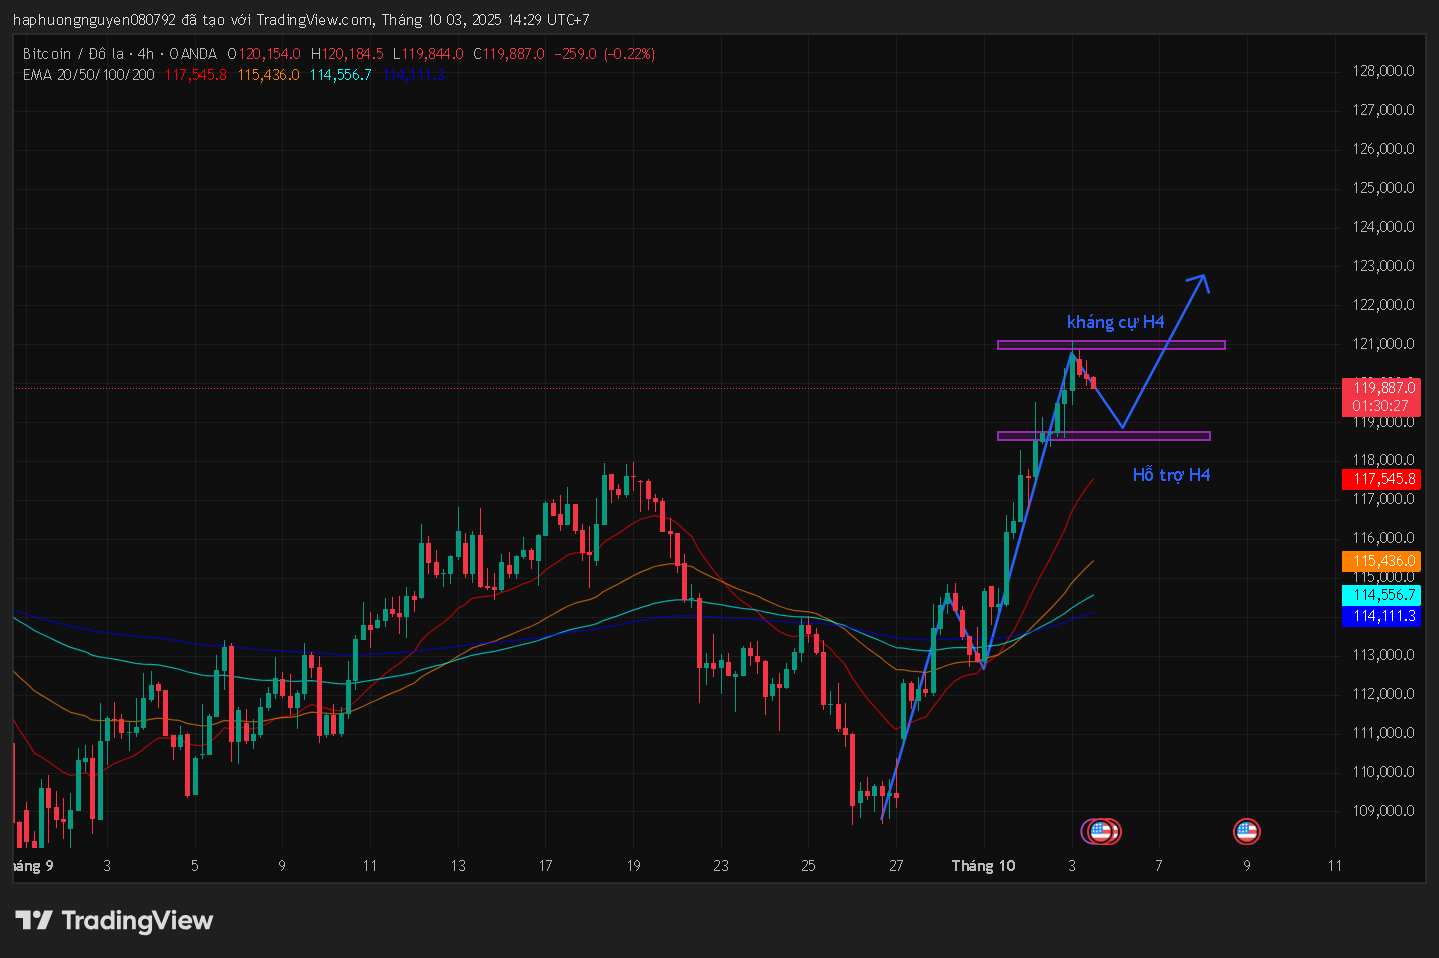Select the upper purple resistance zone rectangle
The image size is (1439, 958).
coord(1110,345)
